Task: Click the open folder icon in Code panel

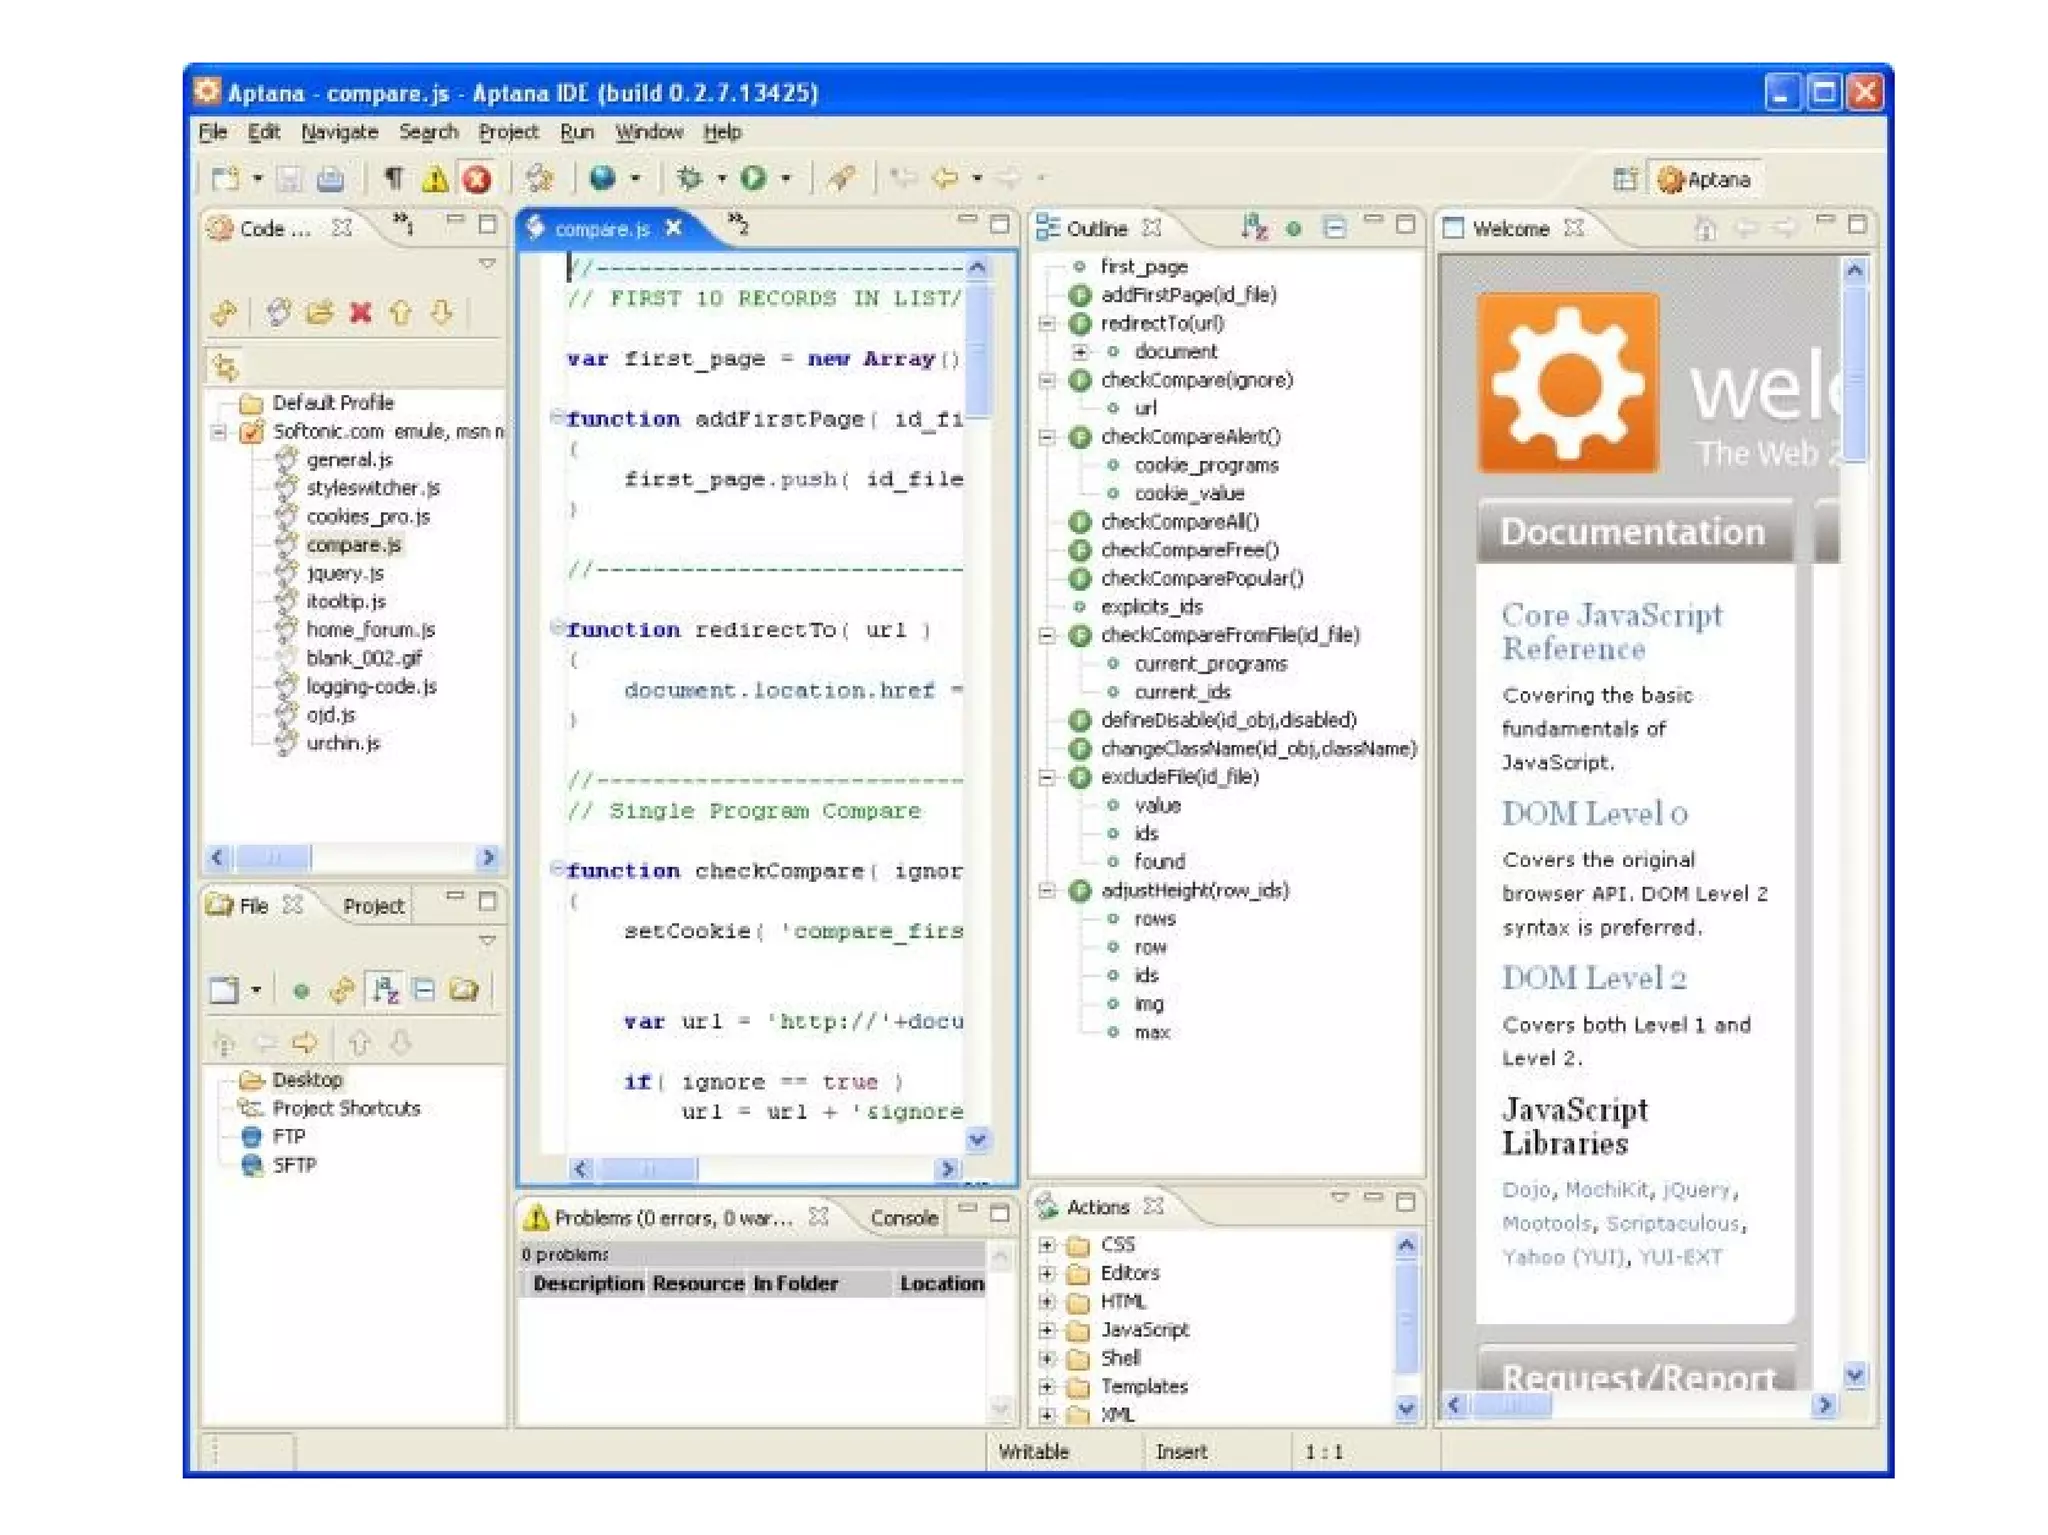Action: [319, 313]
